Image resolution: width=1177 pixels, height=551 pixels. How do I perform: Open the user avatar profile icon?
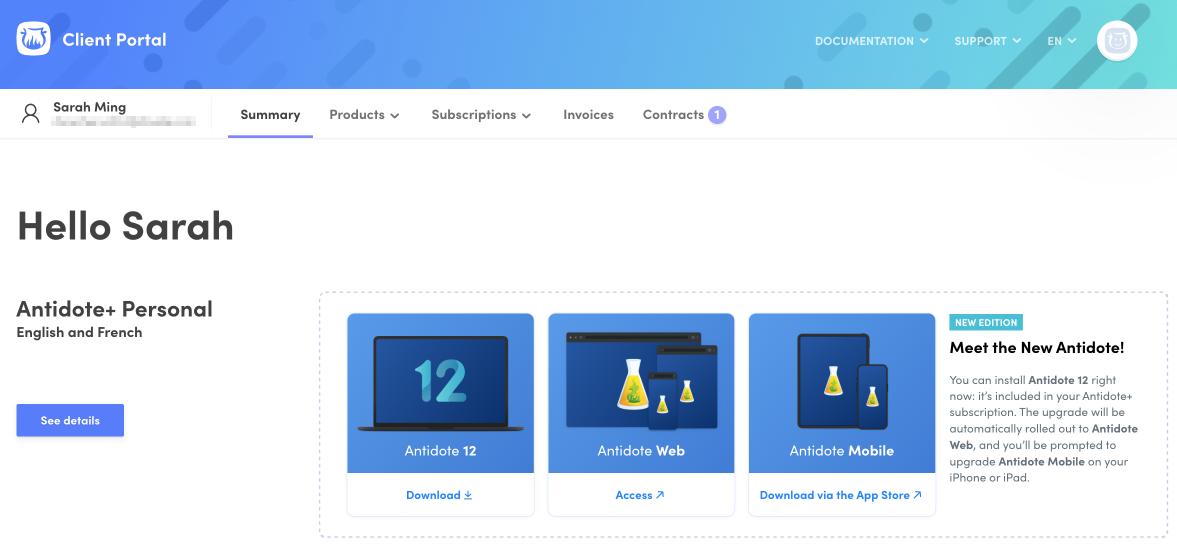[x=1116, y=41]
